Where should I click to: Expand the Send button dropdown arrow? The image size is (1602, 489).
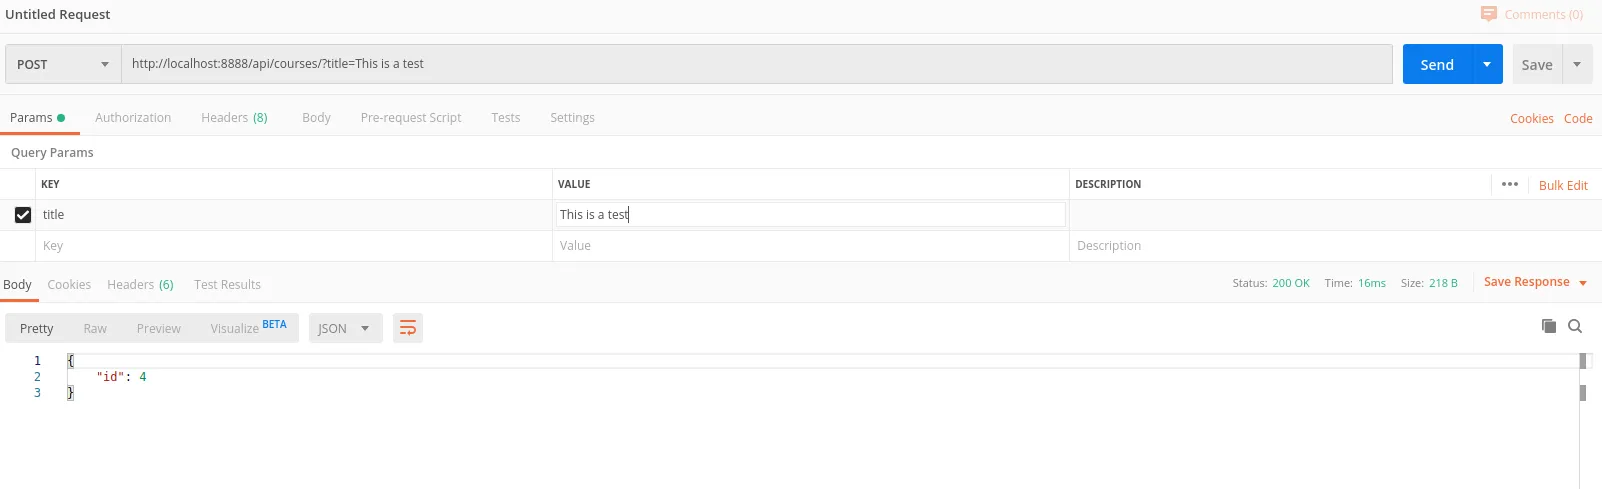pos(1487,64)
